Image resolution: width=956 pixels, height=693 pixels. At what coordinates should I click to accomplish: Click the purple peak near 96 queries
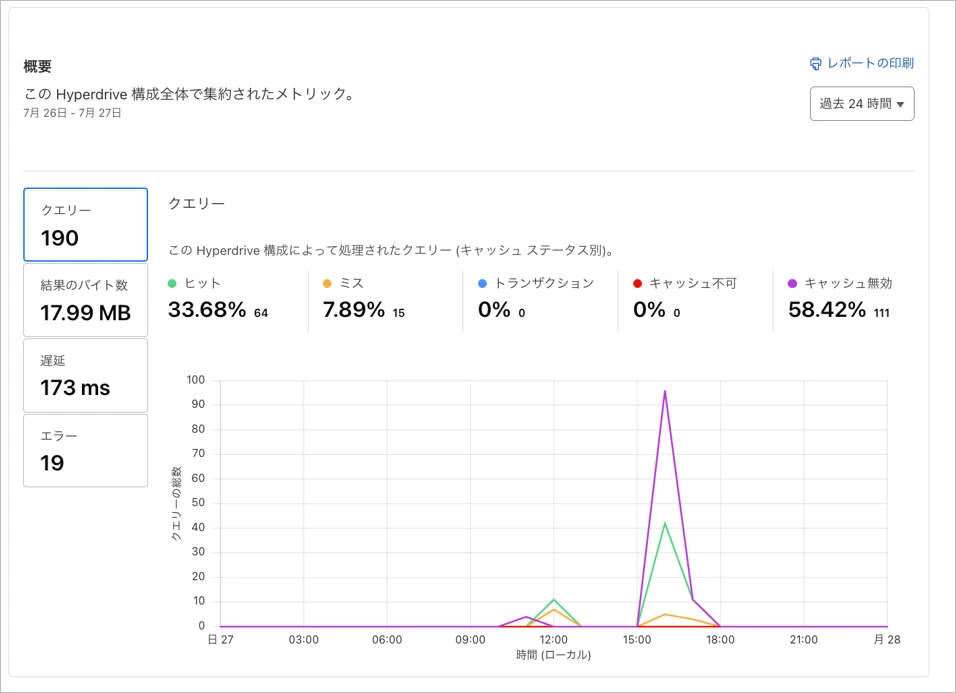coord(665,391)
